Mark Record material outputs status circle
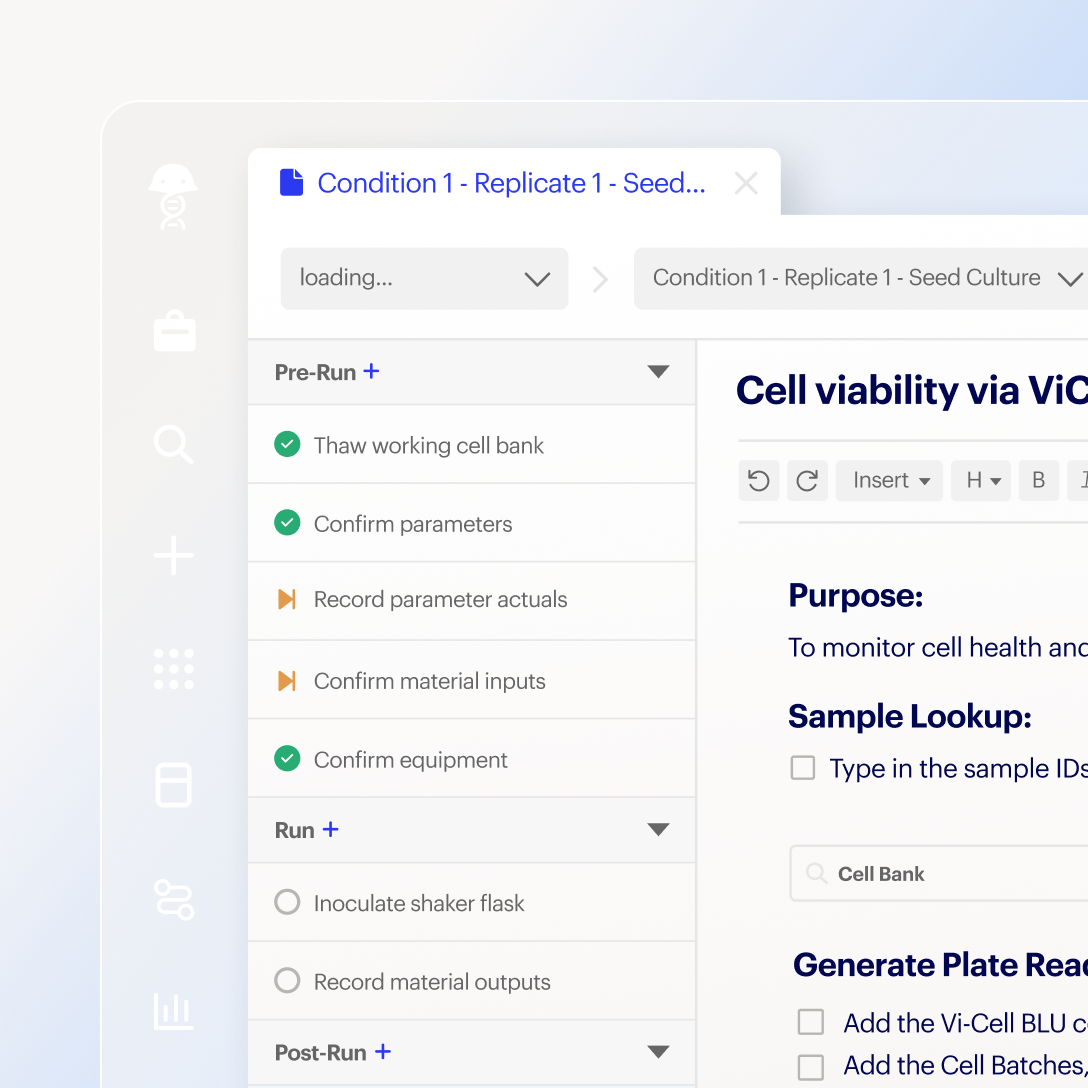The image size is (1088, 1088). (x=287, y=980)
